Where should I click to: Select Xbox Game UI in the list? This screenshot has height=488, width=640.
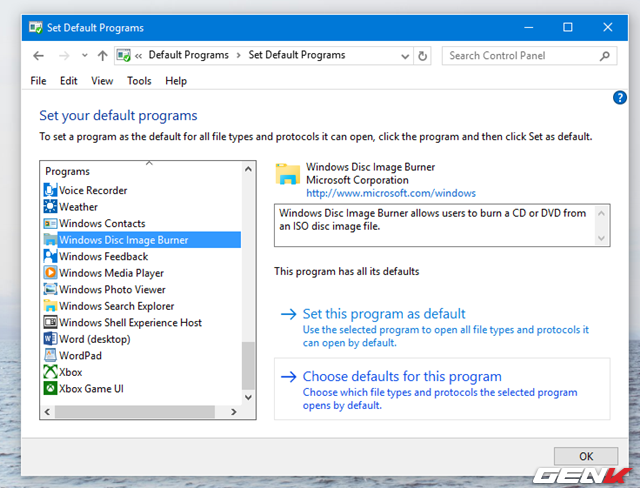91,388
